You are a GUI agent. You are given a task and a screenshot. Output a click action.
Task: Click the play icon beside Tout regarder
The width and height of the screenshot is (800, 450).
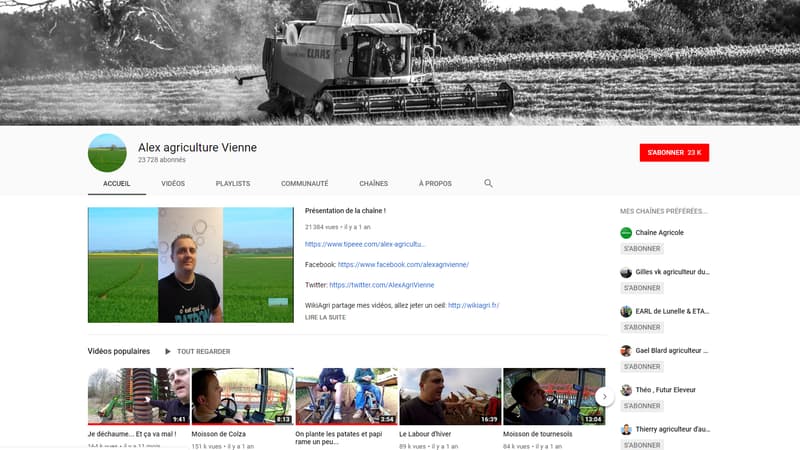click(168, 352)
